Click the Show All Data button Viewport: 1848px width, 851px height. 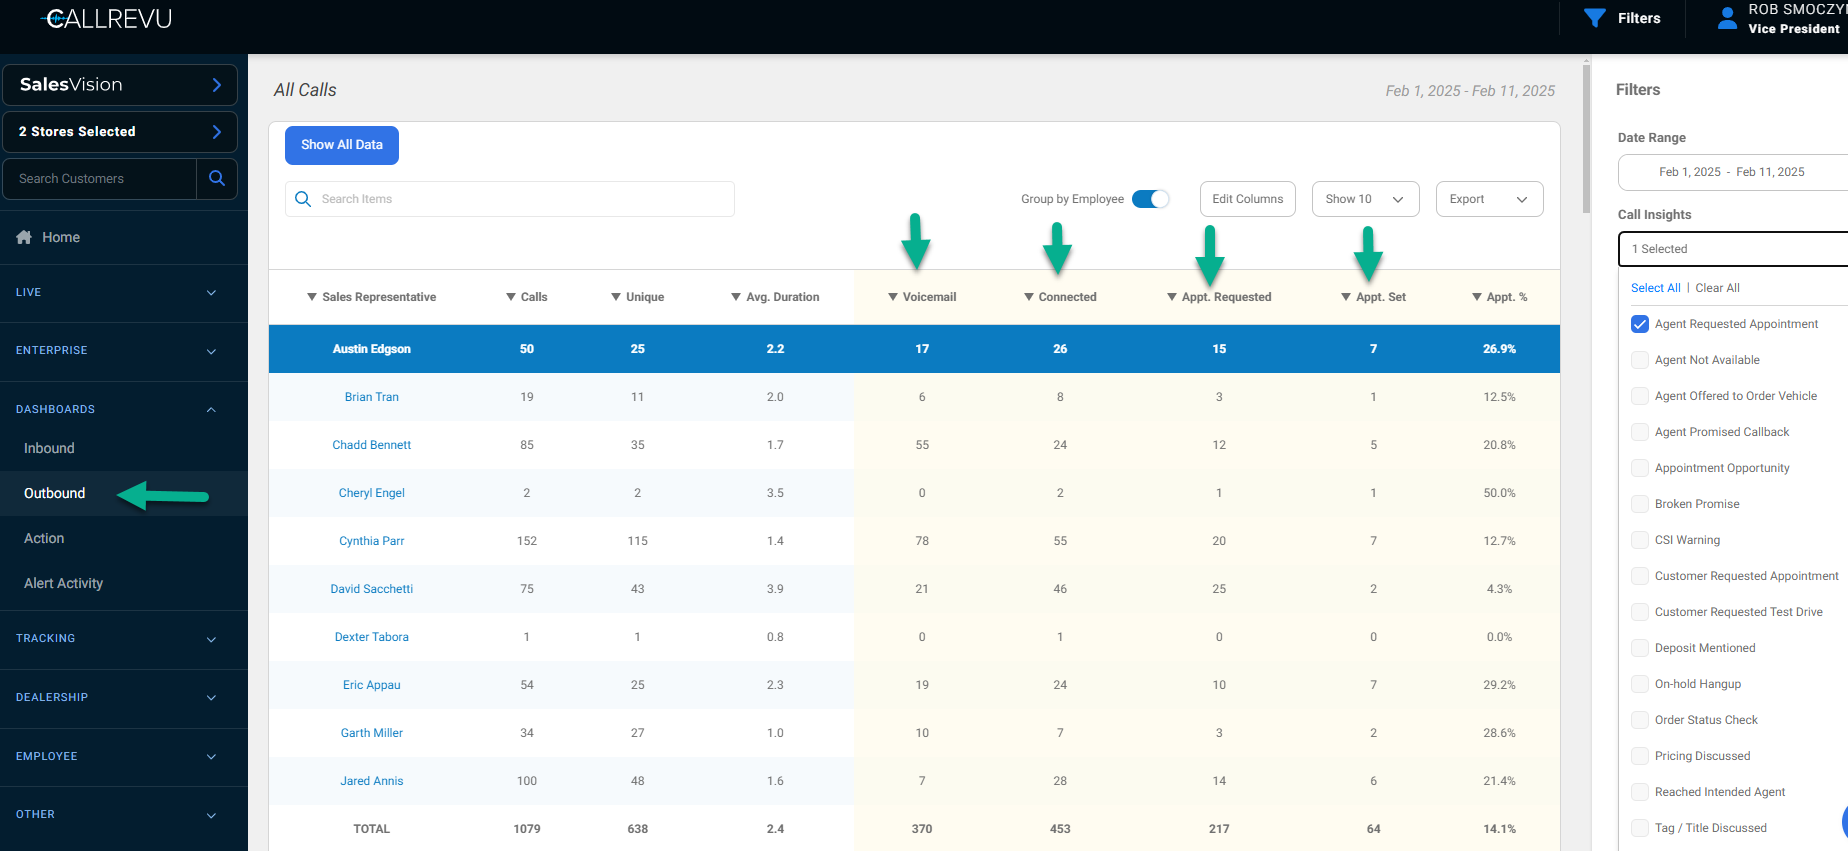click(342, 145)
